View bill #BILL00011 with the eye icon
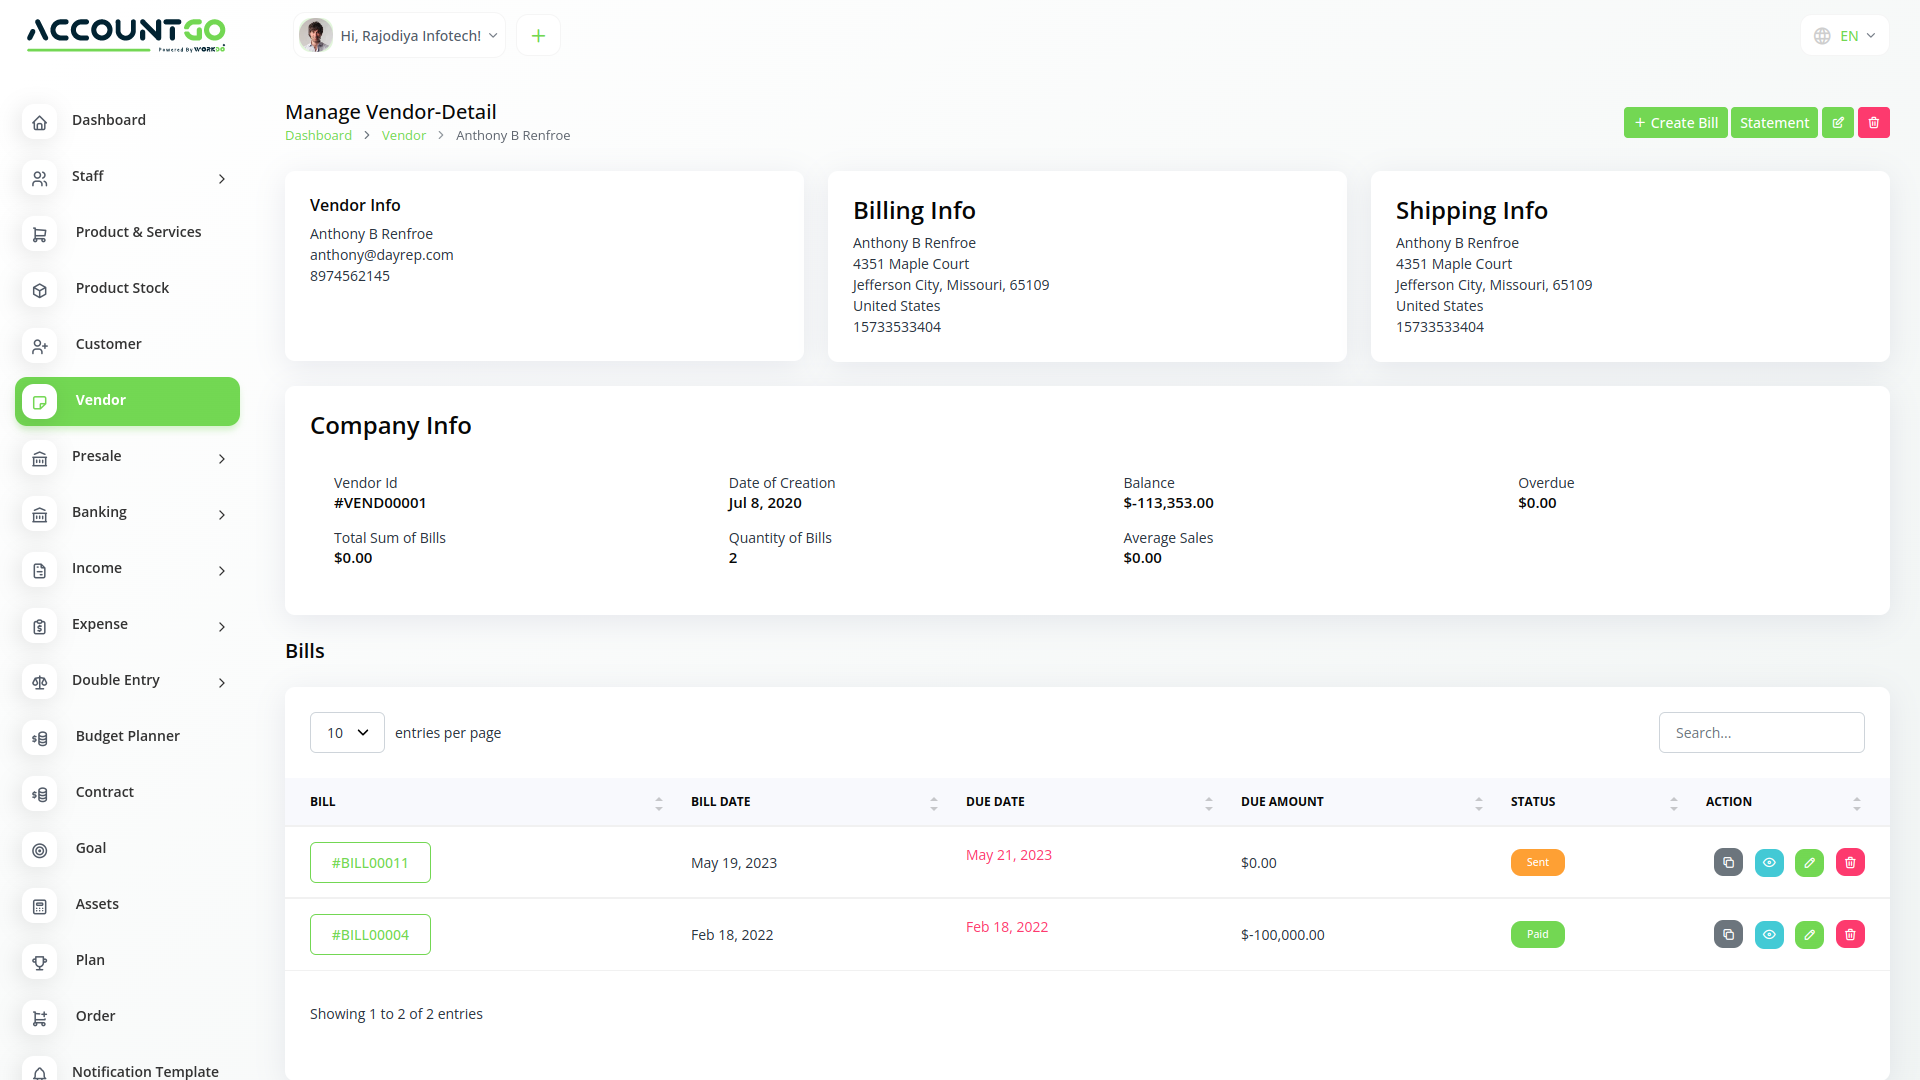The image size is (1920, 1080). tap(1769, 862)
